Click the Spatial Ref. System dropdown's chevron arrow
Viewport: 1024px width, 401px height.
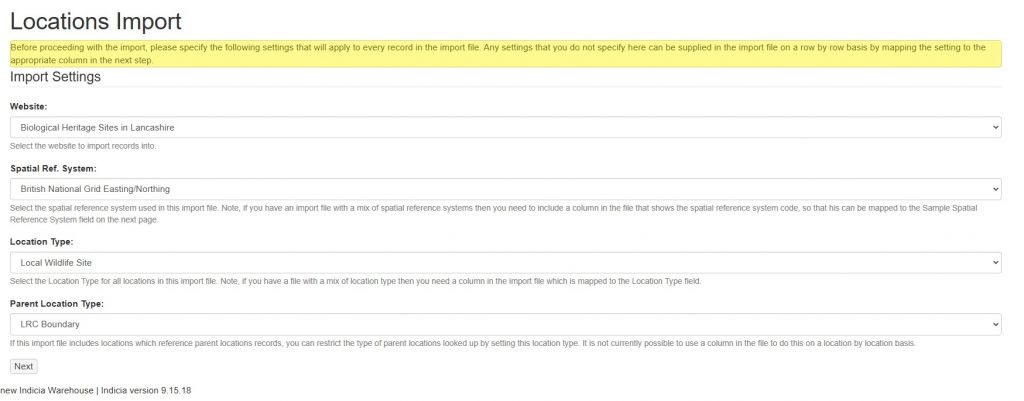tap(995, 188)
